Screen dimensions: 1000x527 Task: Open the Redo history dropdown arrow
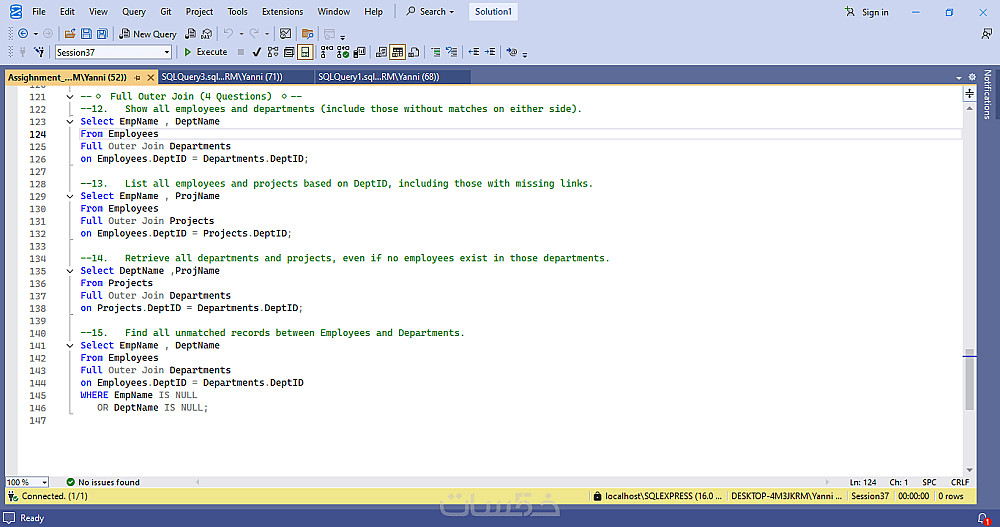[x=267, y=34]
